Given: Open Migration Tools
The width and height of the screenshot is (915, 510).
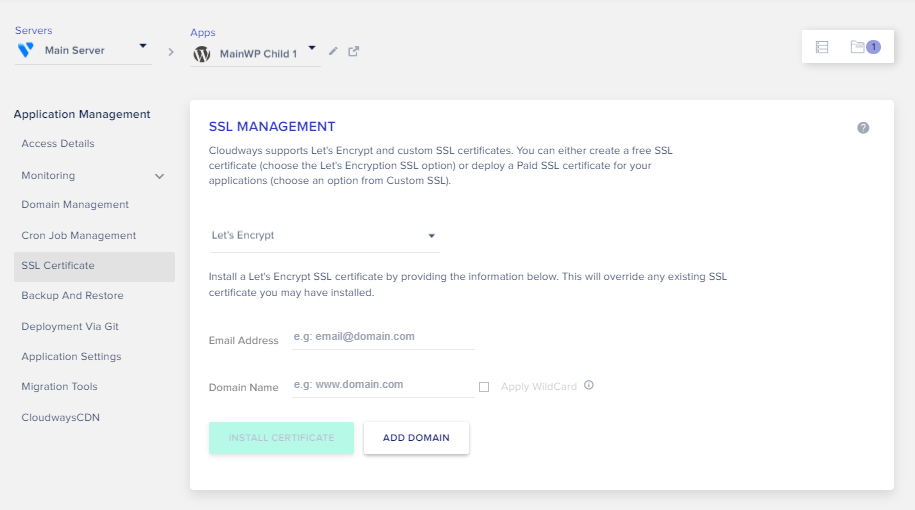Looking at the screenshot, I should [60, 387].
